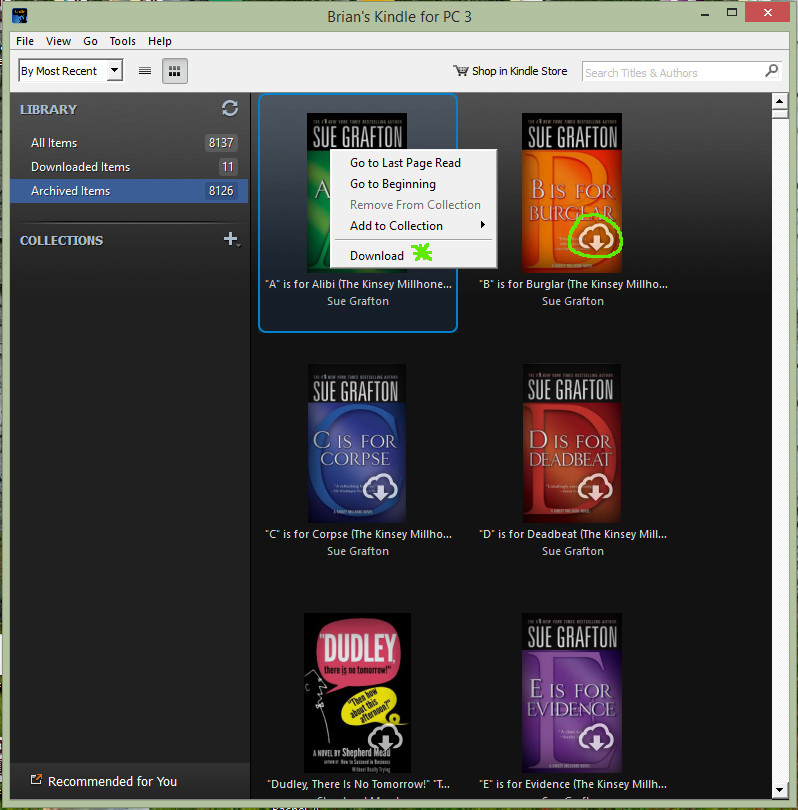Select the Dudley There Is No Tomorrow cover
798x810 pixels.
point(357,693)
